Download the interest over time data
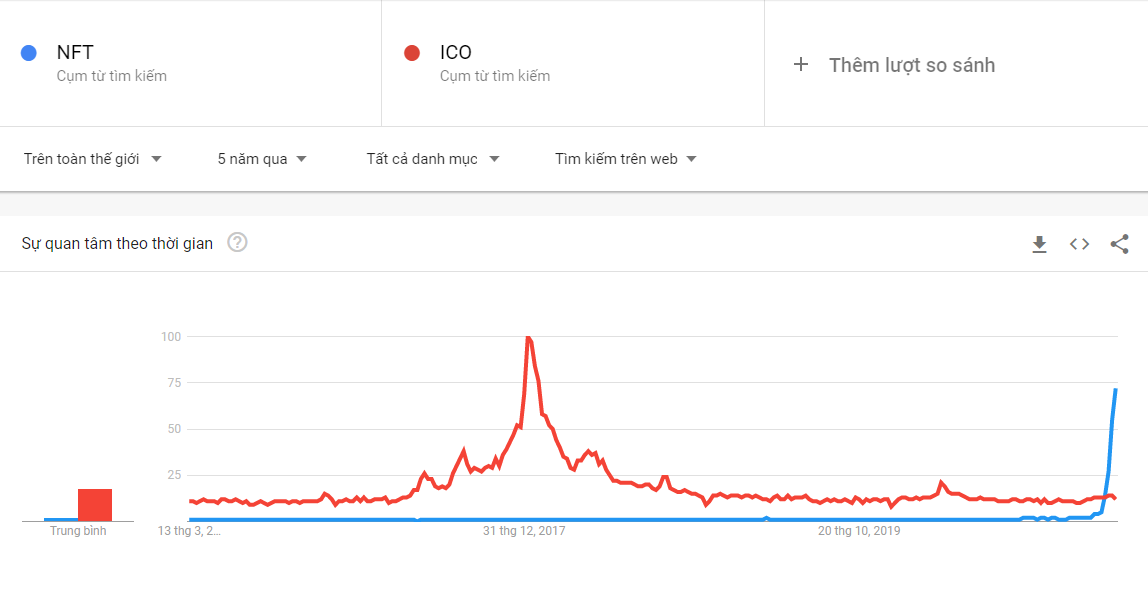The height and width of the screenshot is (605, 1148). [x=1039, y=244]
